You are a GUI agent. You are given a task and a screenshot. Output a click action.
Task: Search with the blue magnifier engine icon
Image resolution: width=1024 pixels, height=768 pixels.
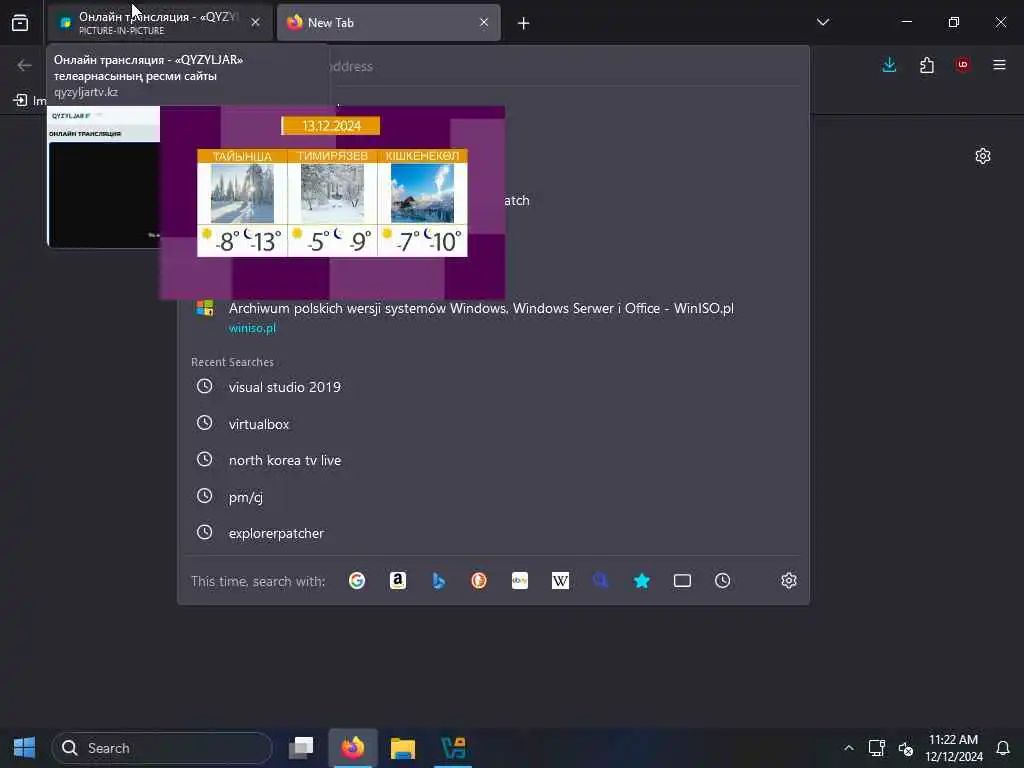coord(601,581)
